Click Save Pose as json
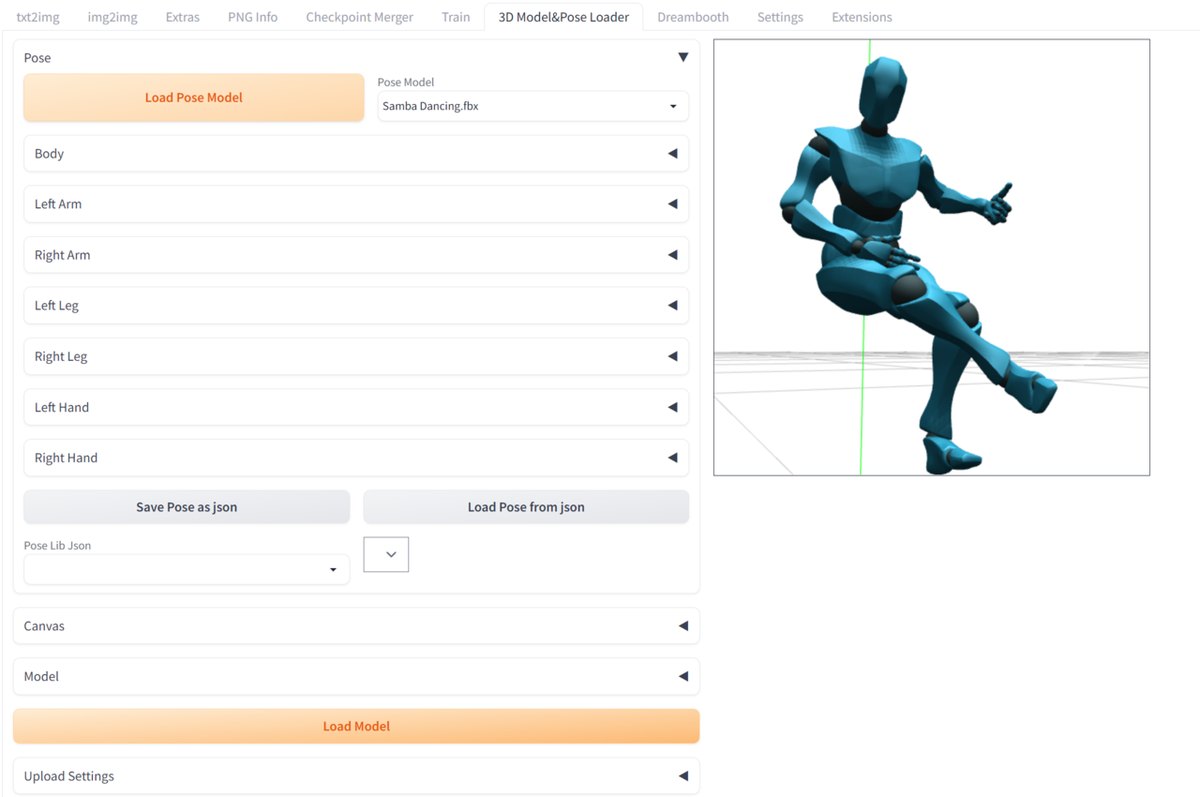Viewport: 1200px width, 797px height. [187, 507]
